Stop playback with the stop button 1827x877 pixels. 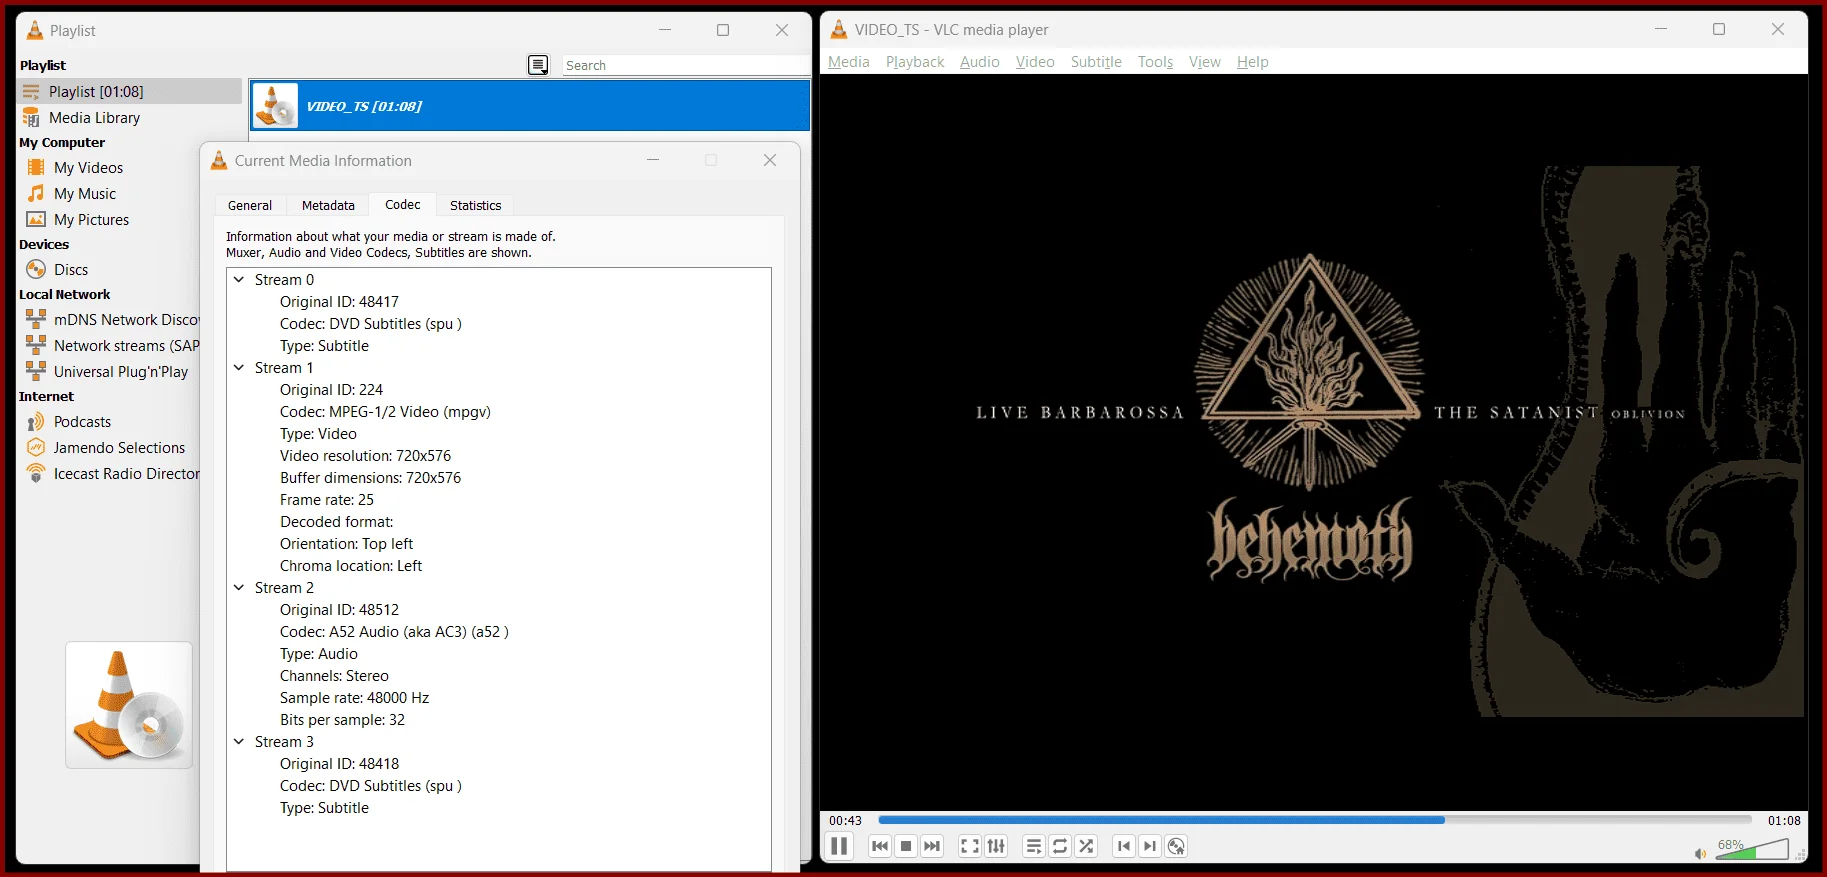coord(906,846)
